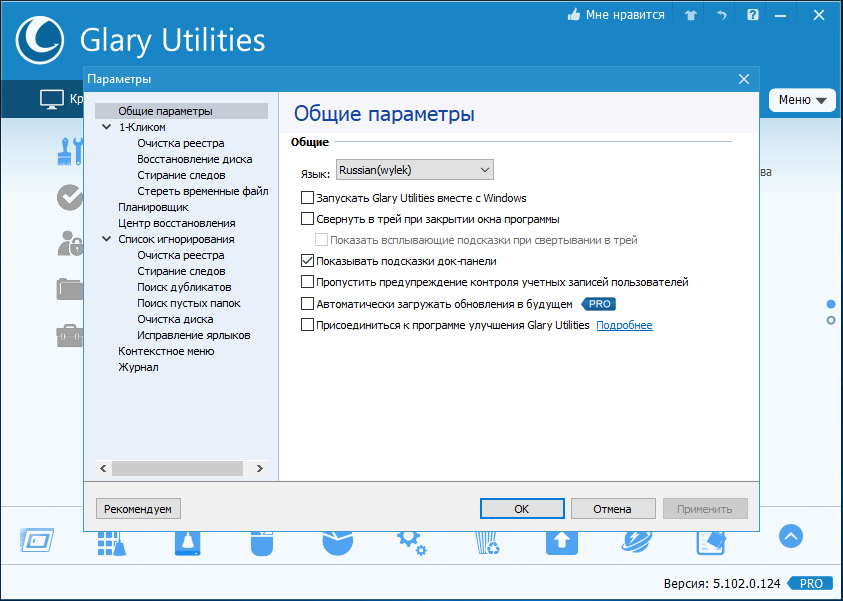Click the gray checkmark circle icon in main window

[70, 197]
